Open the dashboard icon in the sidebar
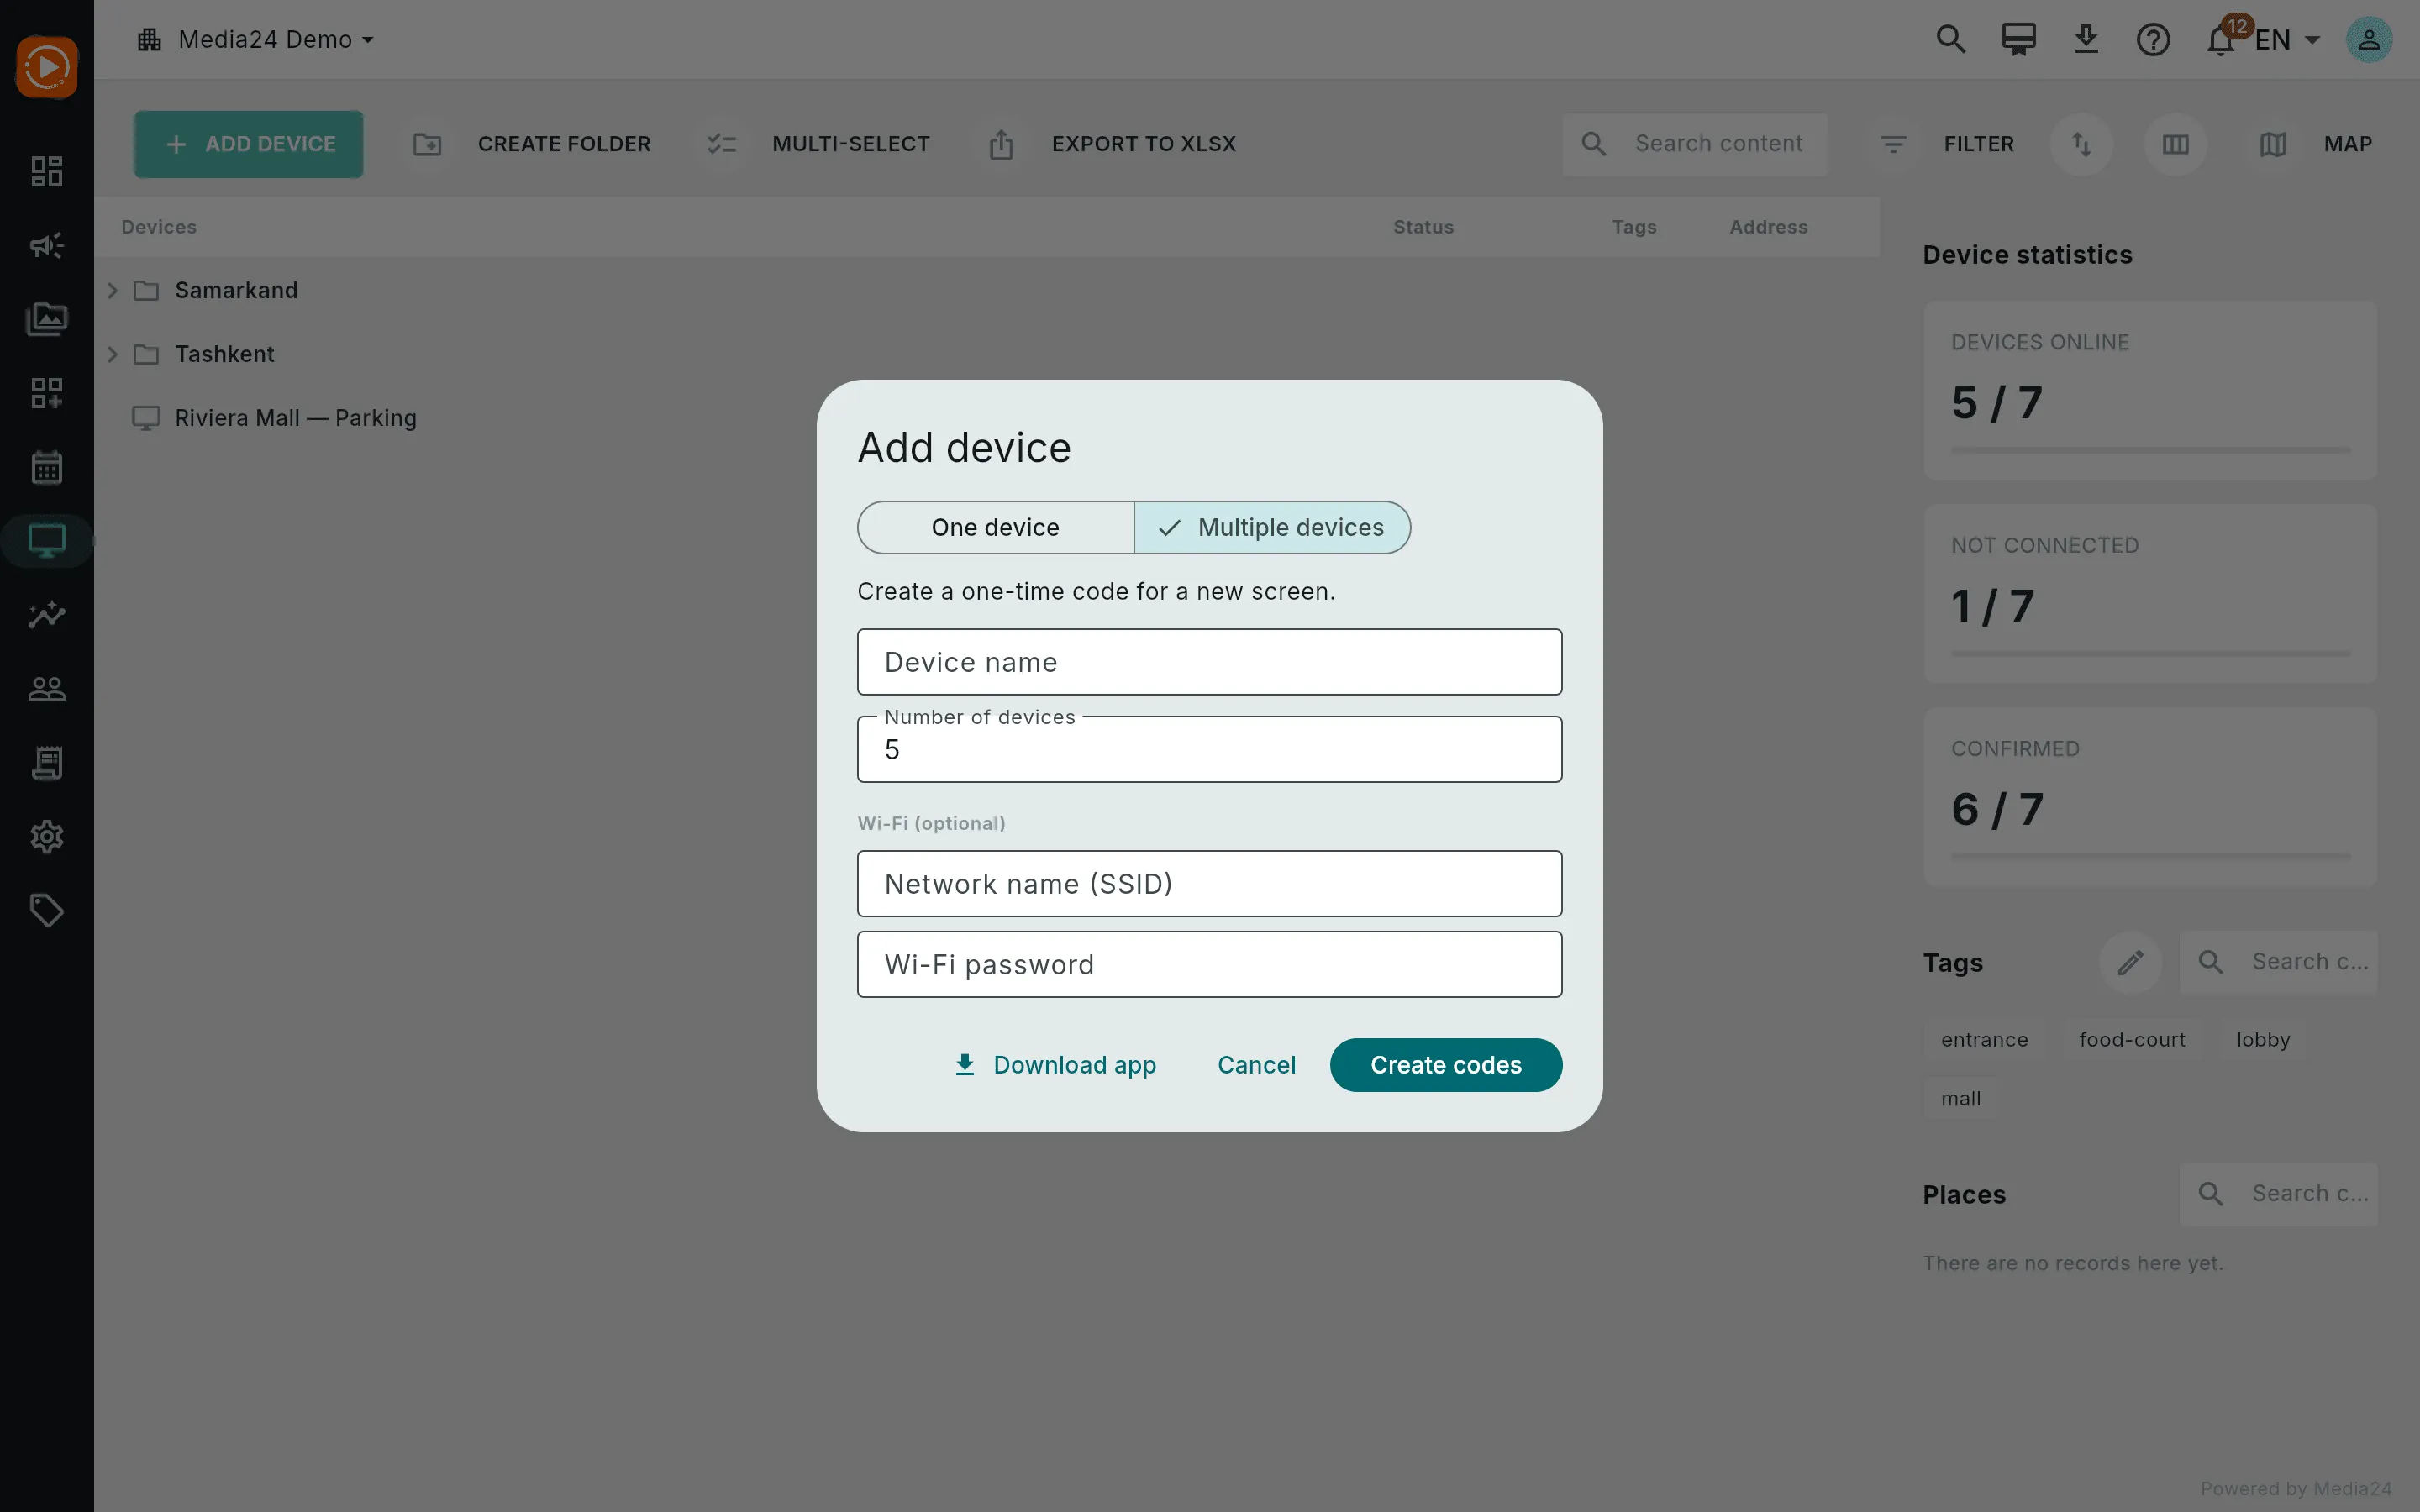Viewport: 2420px width, 1512px height. tap(47, 171)
